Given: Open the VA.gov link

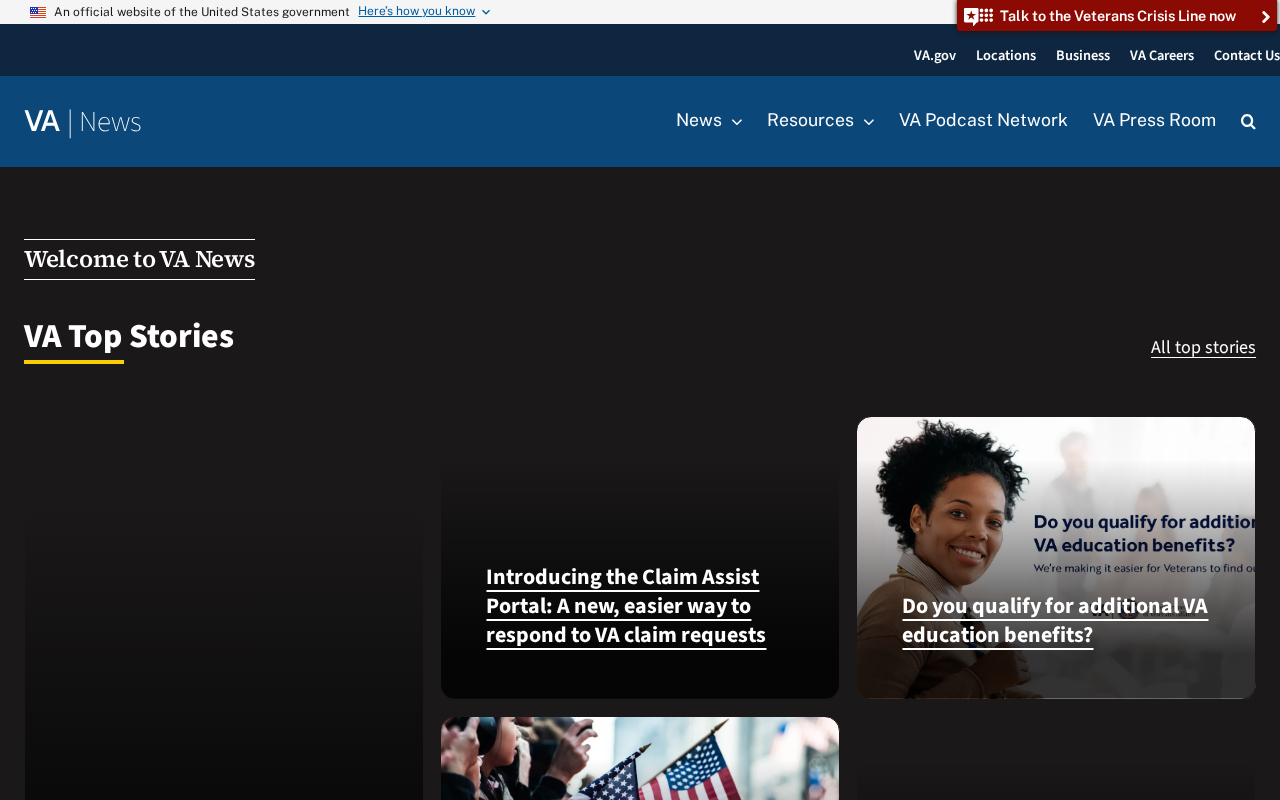Looking at the screenshot, I should pyautogui.click(x=935, y=55).
